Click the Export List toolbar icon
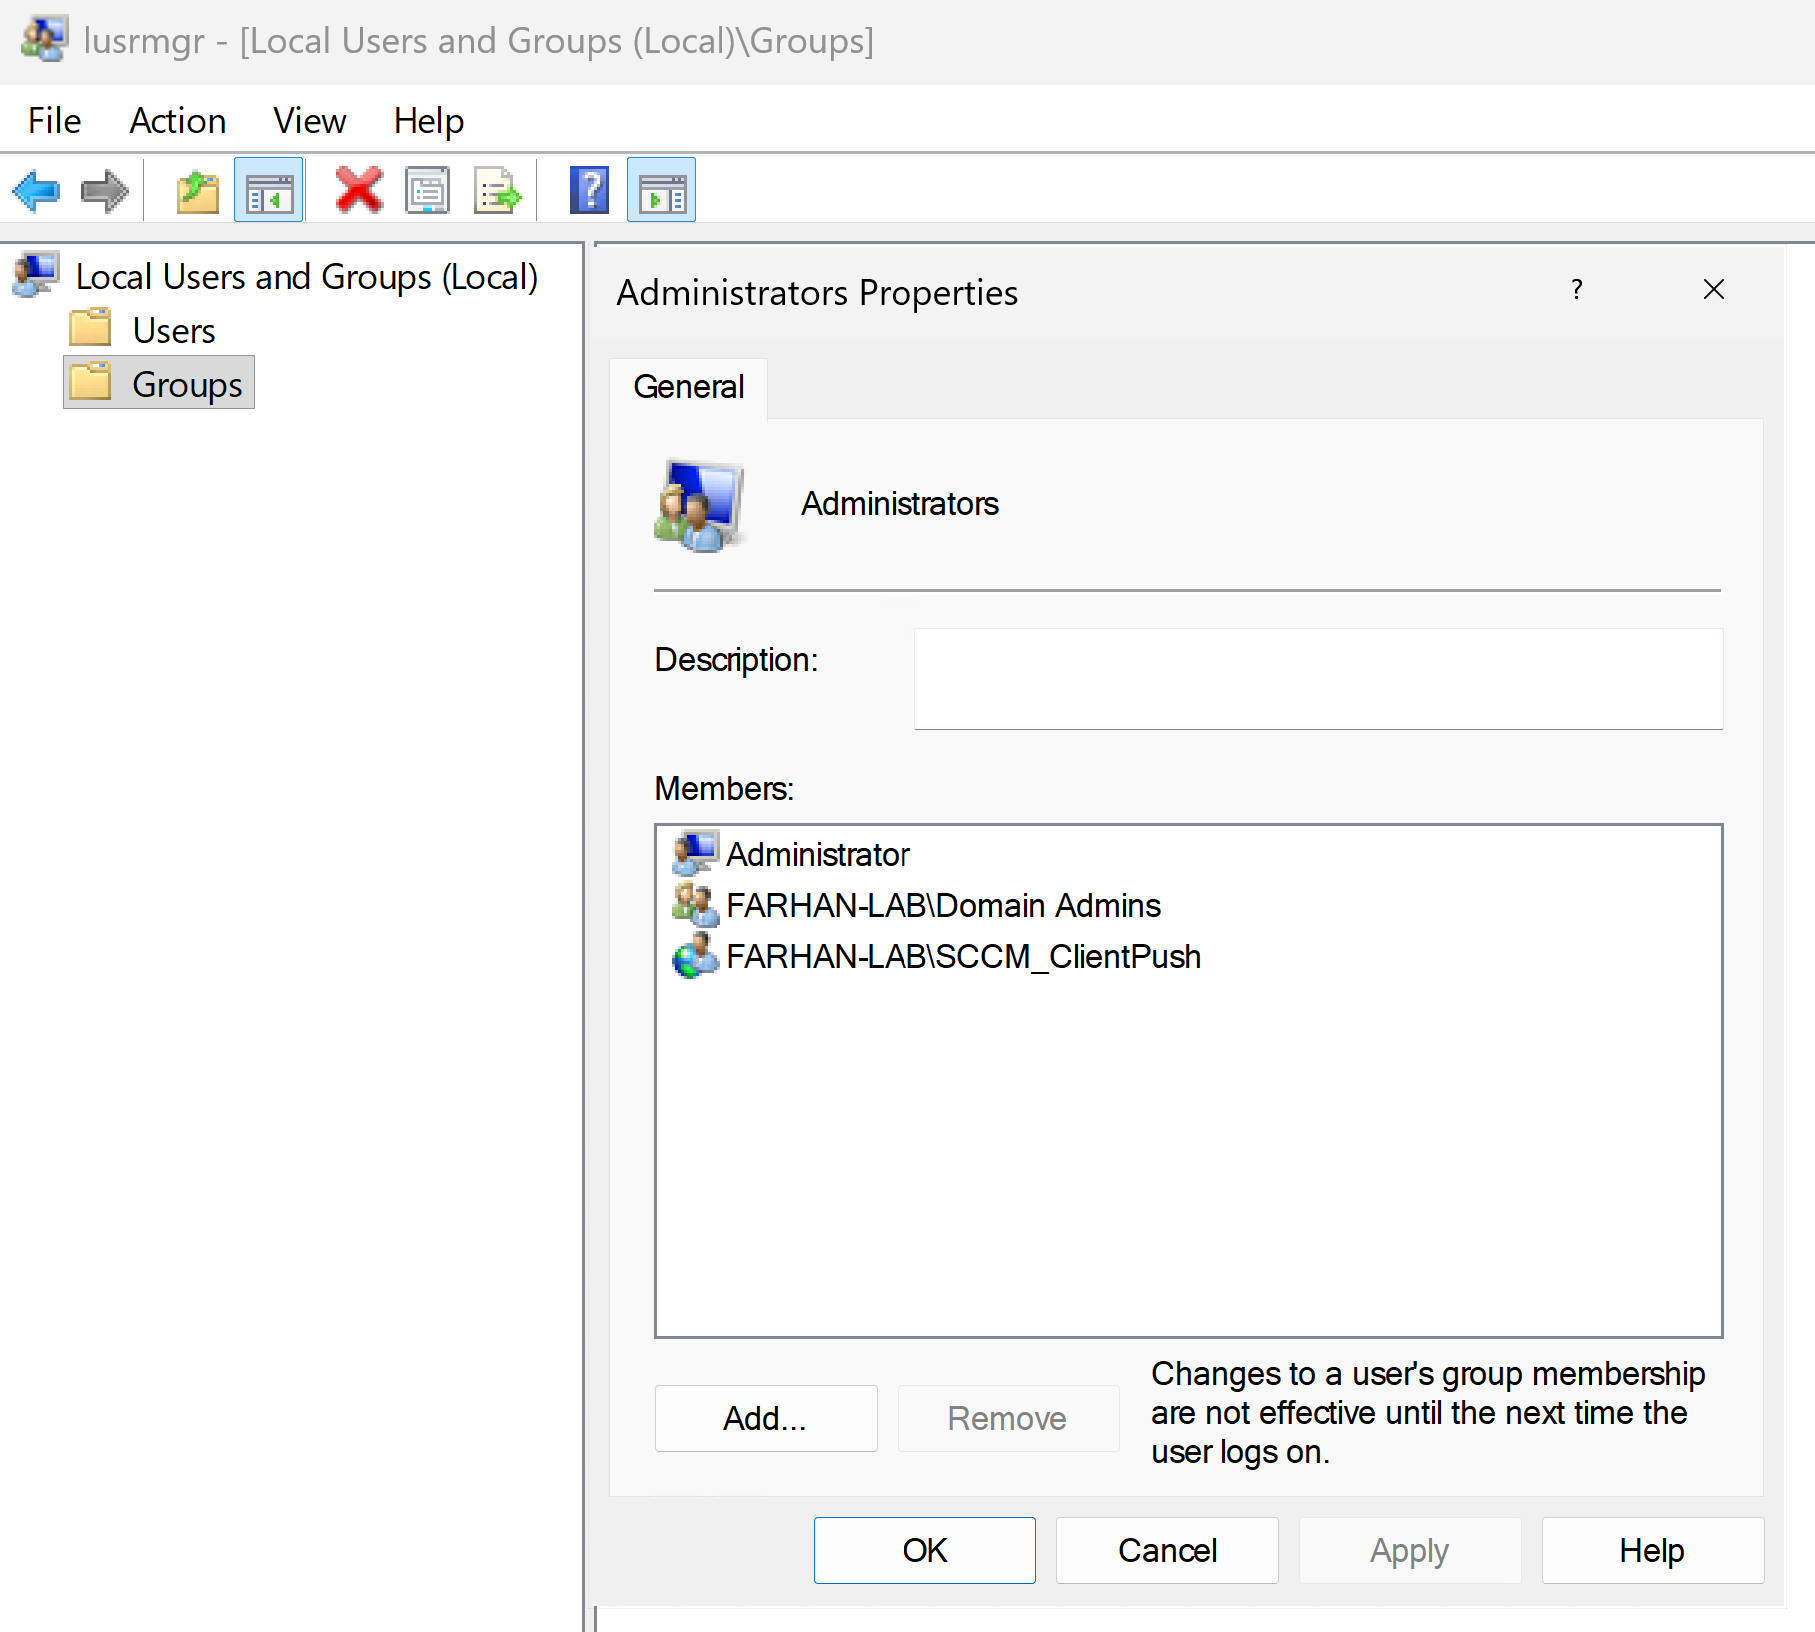Screen dimensions: 1815x1632 pos(497,190)
